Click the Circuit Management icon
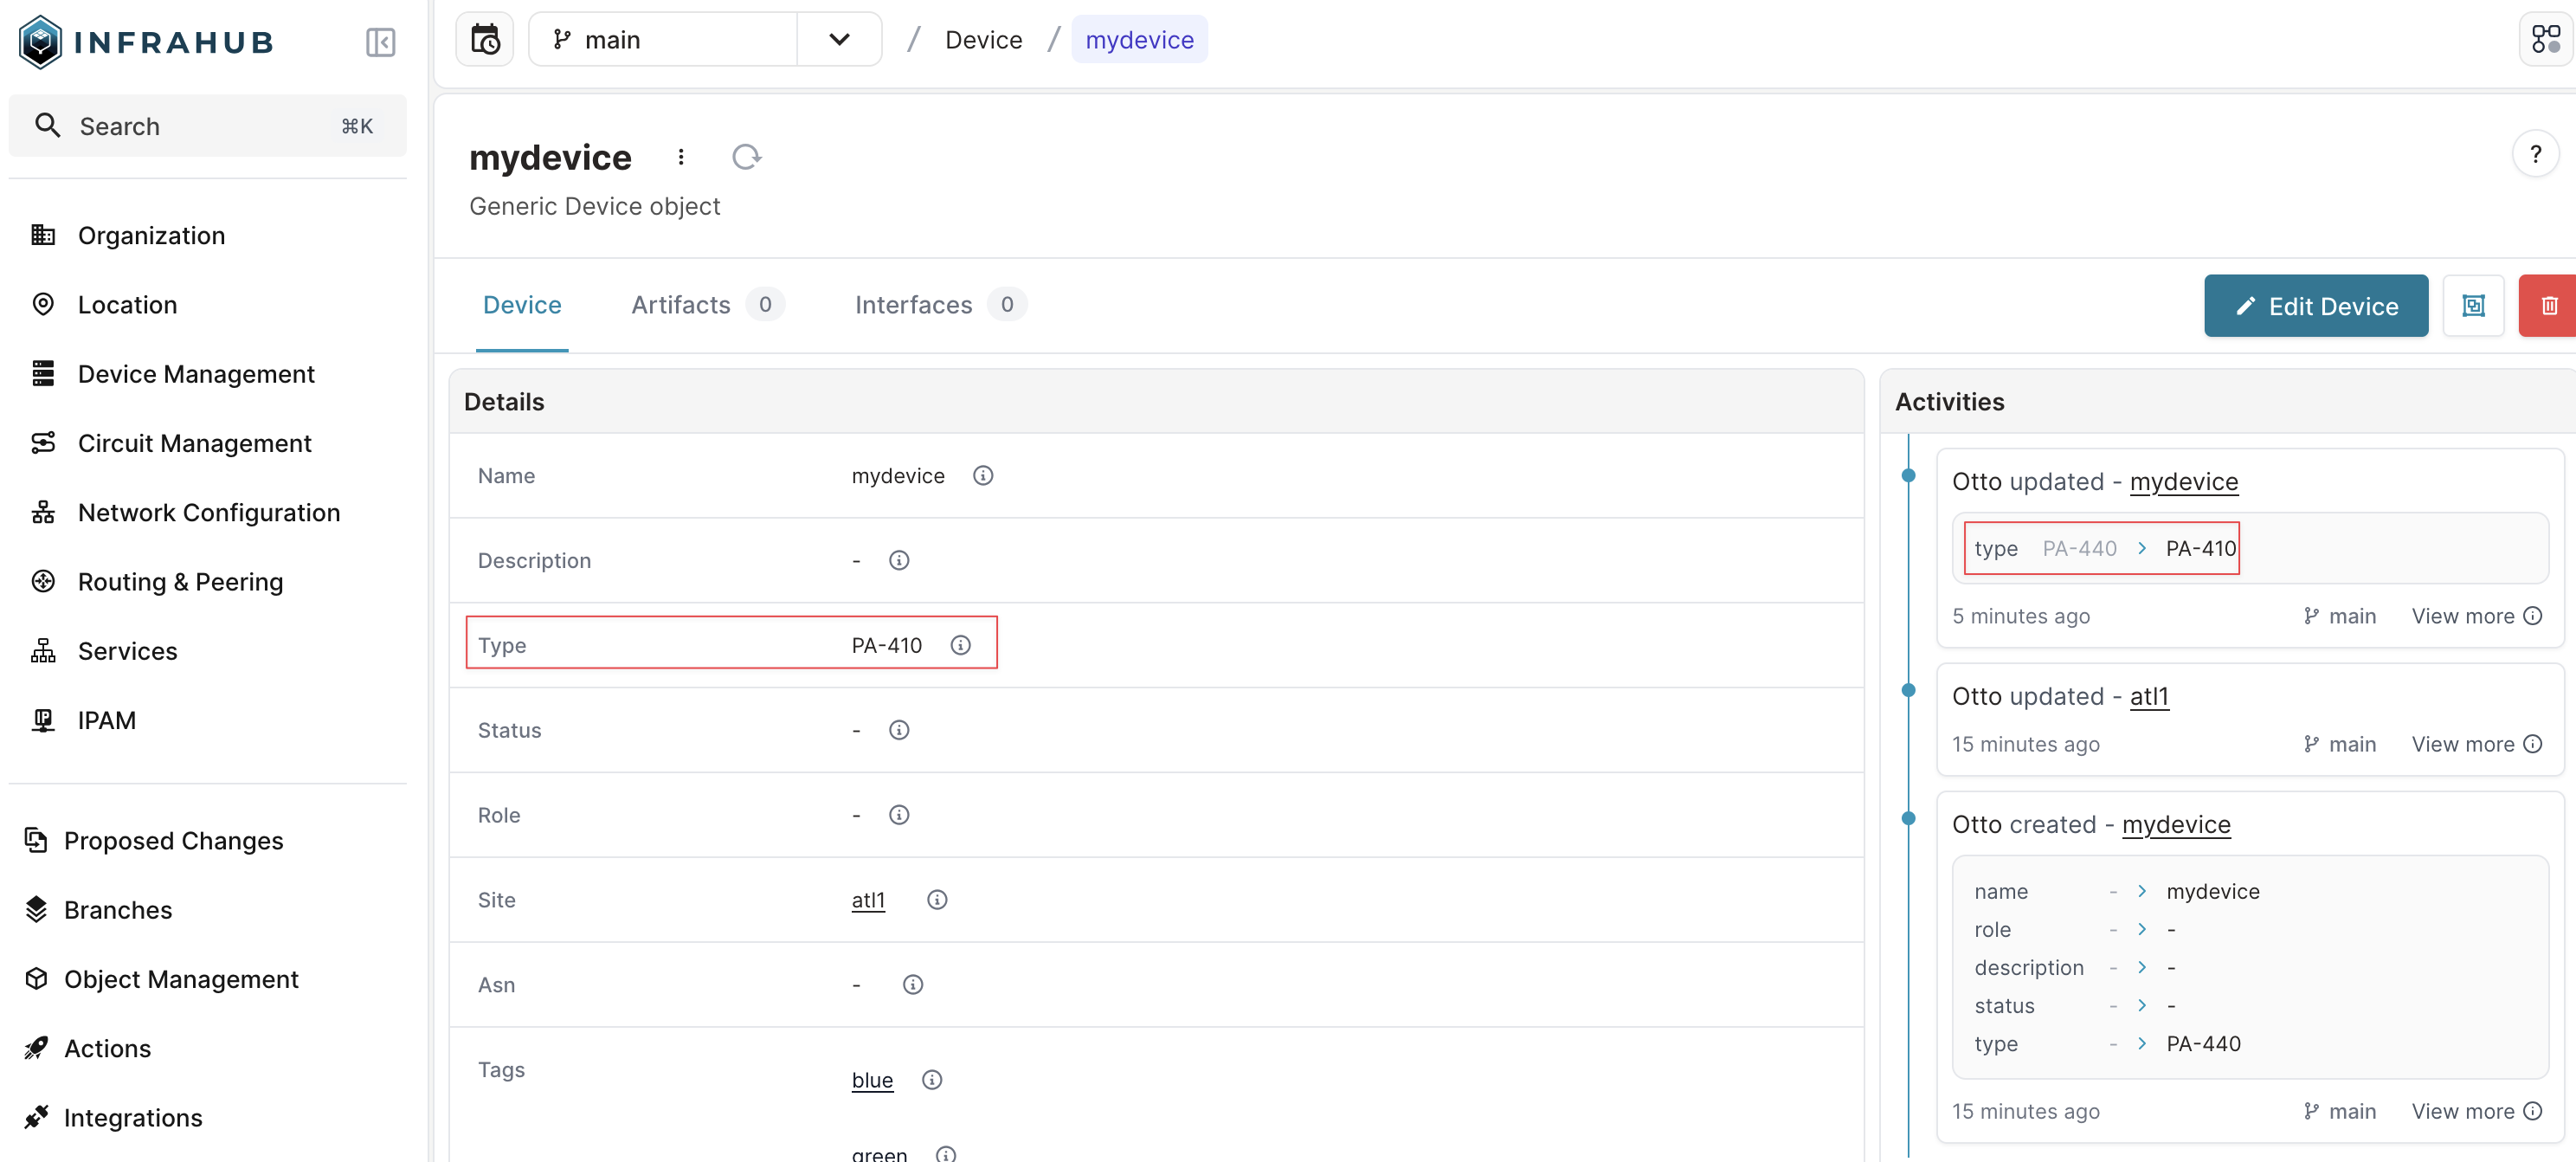This screenshot has width=2576, height=1162. 43,443
